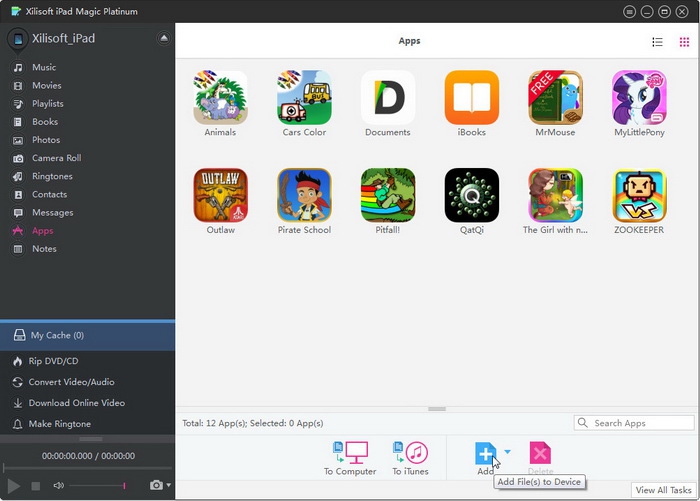The image size is (700, 501).
Task: Click the search magnifier icon
Action: [583, 422]
